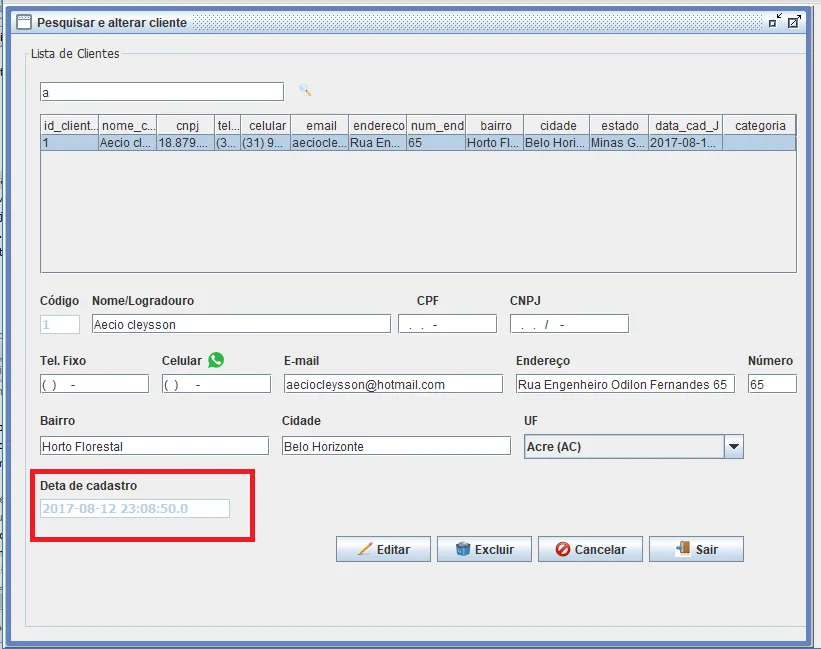This screenshot has height=649, width=821.
Task: Click the magnifier search icon
Action: point(305,91)
